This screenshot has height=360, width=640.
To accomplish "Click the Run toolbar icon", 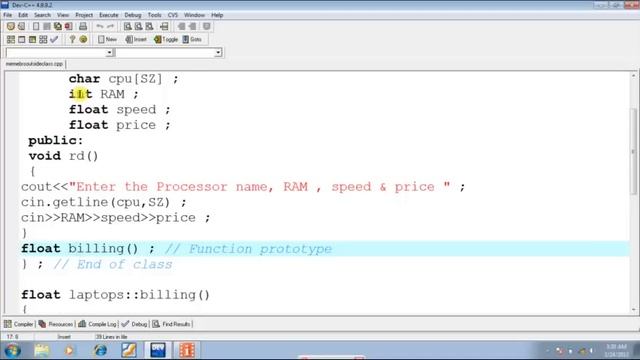I will point(22,39).
